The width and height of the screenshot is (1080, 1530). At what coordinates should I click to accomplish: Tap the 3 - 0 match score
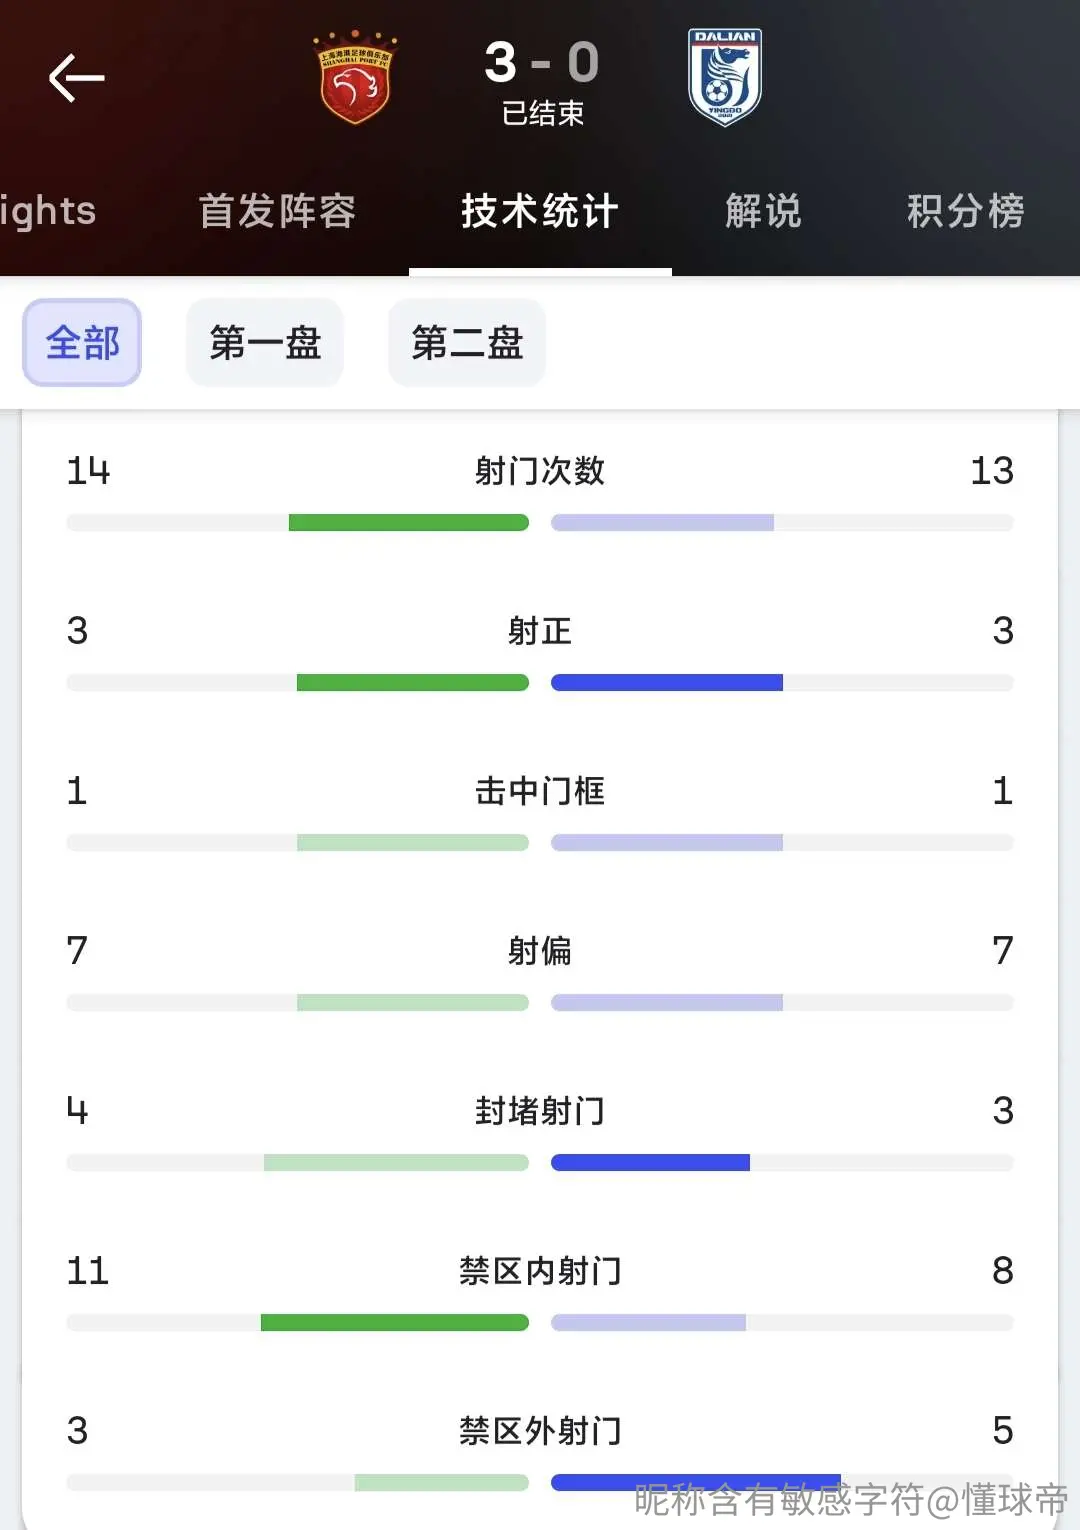coord(542,63)
